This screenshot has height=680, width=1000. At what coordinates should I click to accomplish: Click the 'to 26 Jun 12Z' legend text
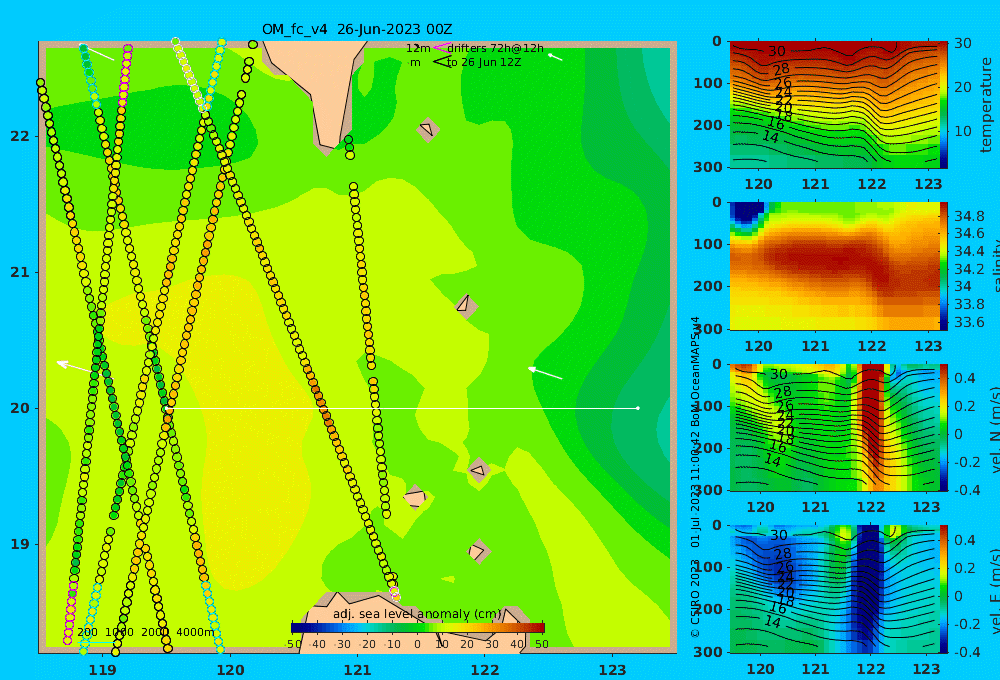[484, 63]
